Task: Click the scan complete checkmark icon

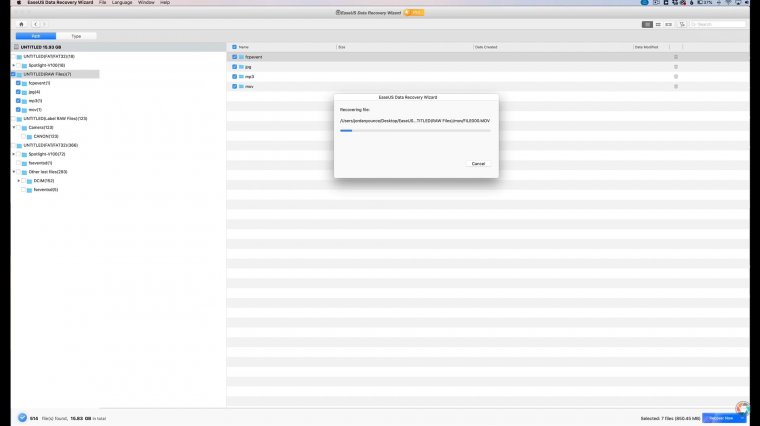Action: 22,418
